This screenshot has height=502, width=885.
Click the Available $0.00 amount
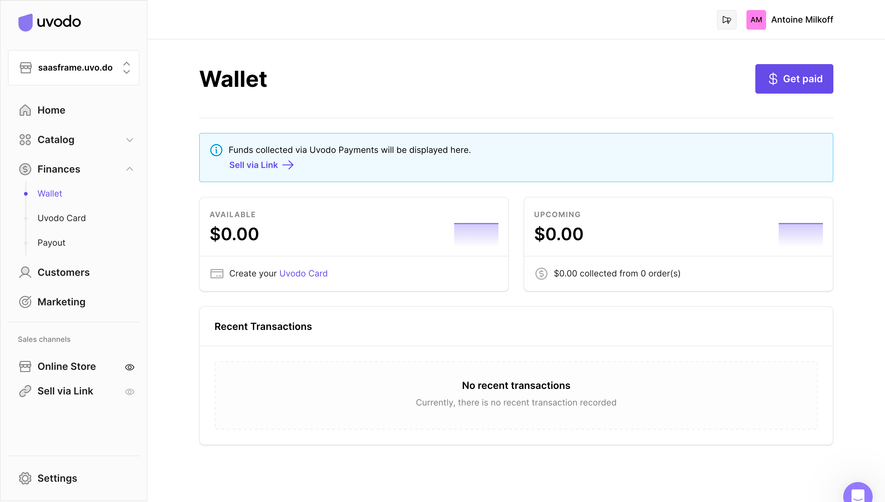click(234, 234)
